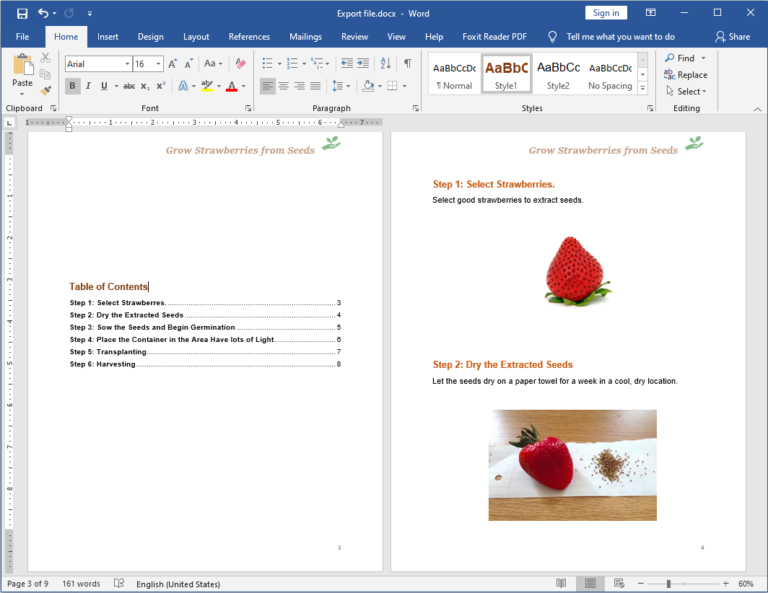768x593 pixels.
Task: Apply the No Spacing style
Action: (x=610, y=74)
